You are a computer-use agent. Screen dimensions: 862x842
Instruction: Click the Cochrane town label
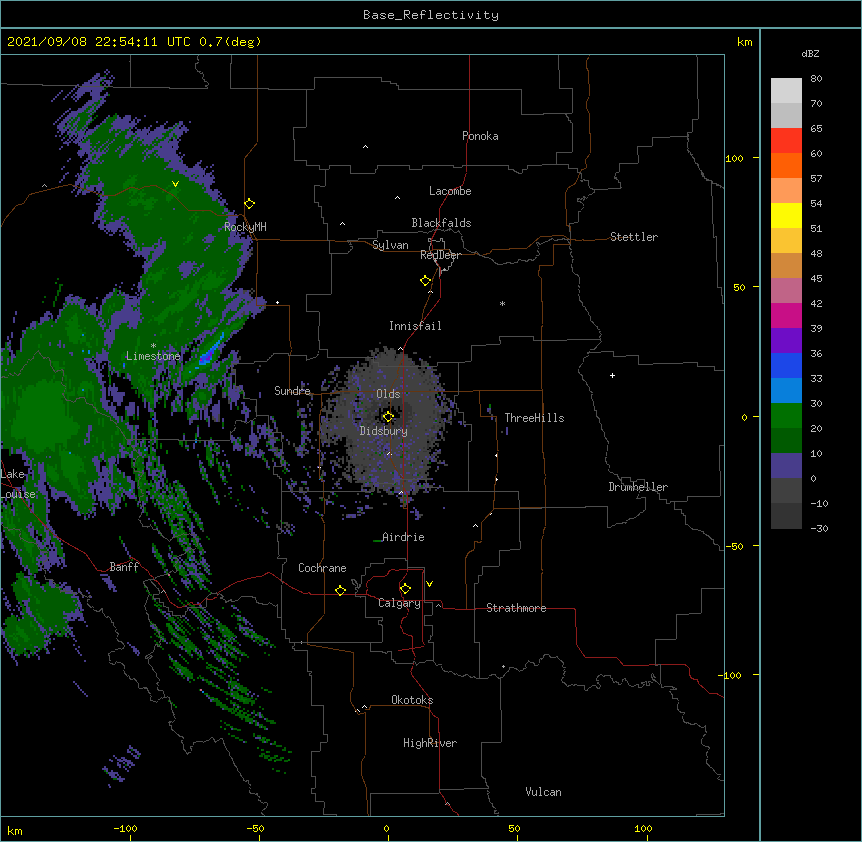322,568
